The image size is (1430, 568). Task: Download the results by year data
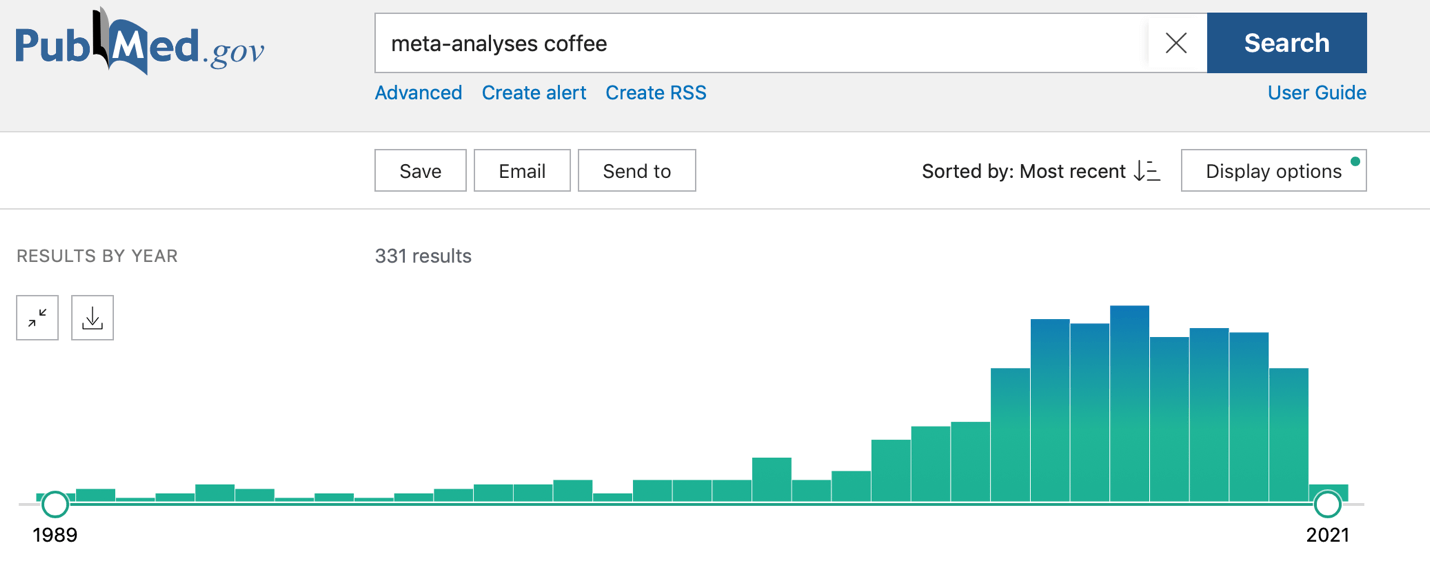coord(92,318)
